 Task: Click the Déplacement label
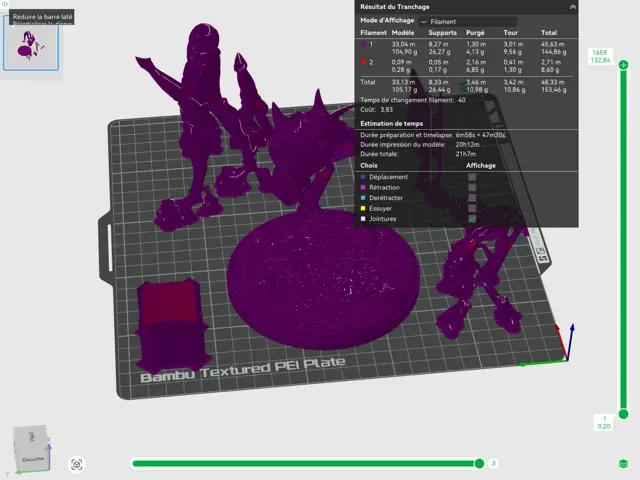pos(388,177)
